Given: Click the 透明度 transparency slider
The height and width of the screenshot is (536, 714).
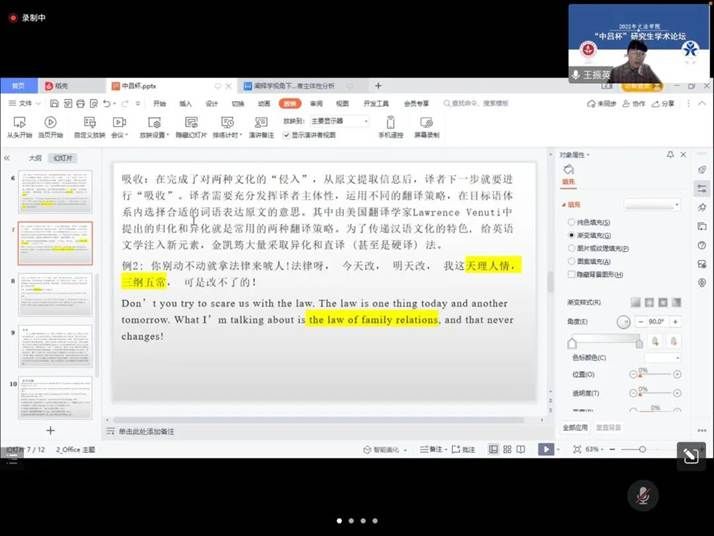Looking at the screenshot, I should (x=655, y=394).
